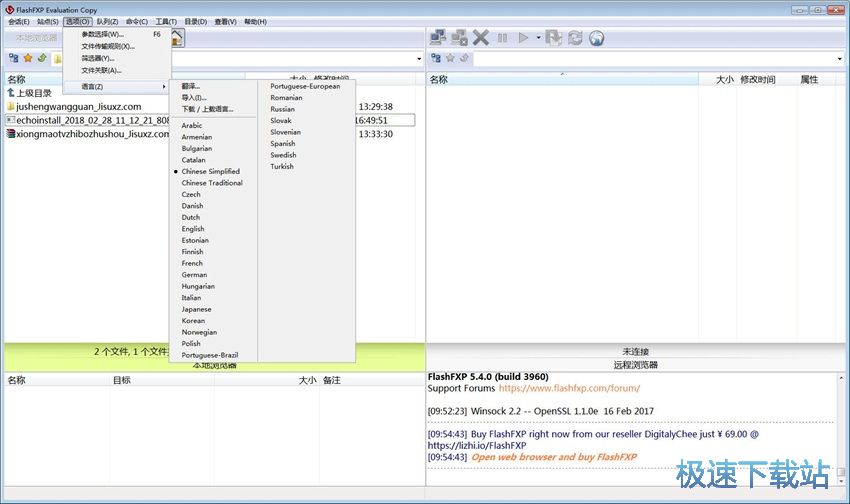Image resolution: width=850 pixels, height=504 pixels.
Task: Click the log pane scroll-up arrow
Action: tap(841, 378)
